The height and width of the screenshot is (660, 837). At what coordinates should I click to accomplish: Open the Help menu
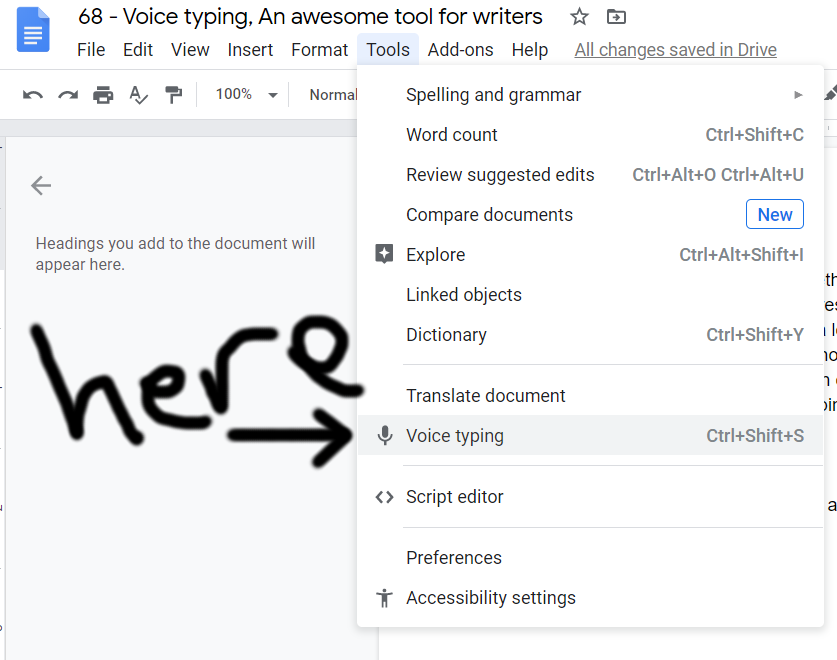[530, 50]
